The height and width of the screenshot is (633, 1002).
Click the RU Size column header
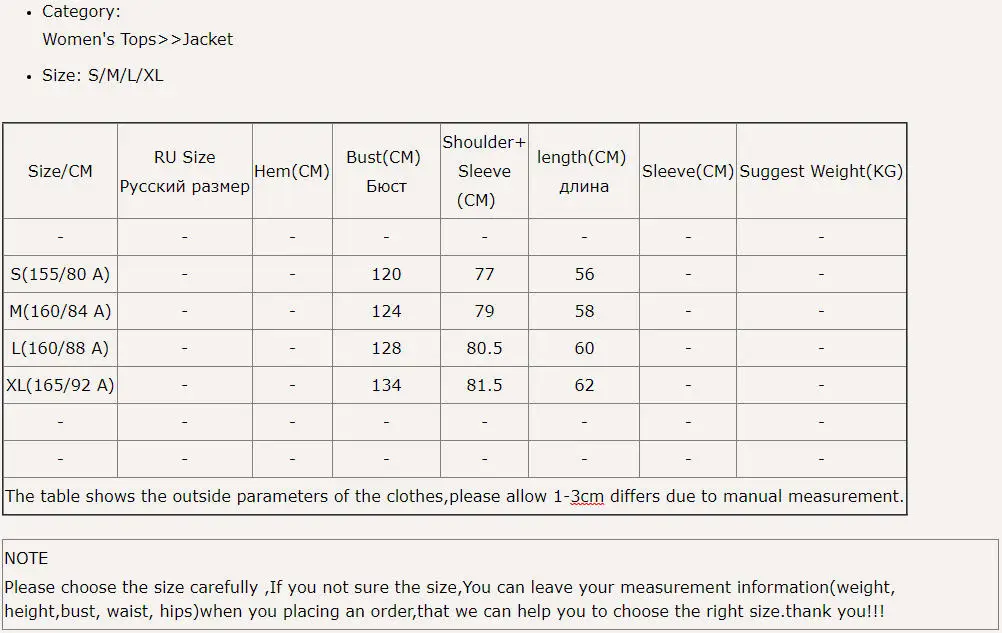[x=184, y=171]
